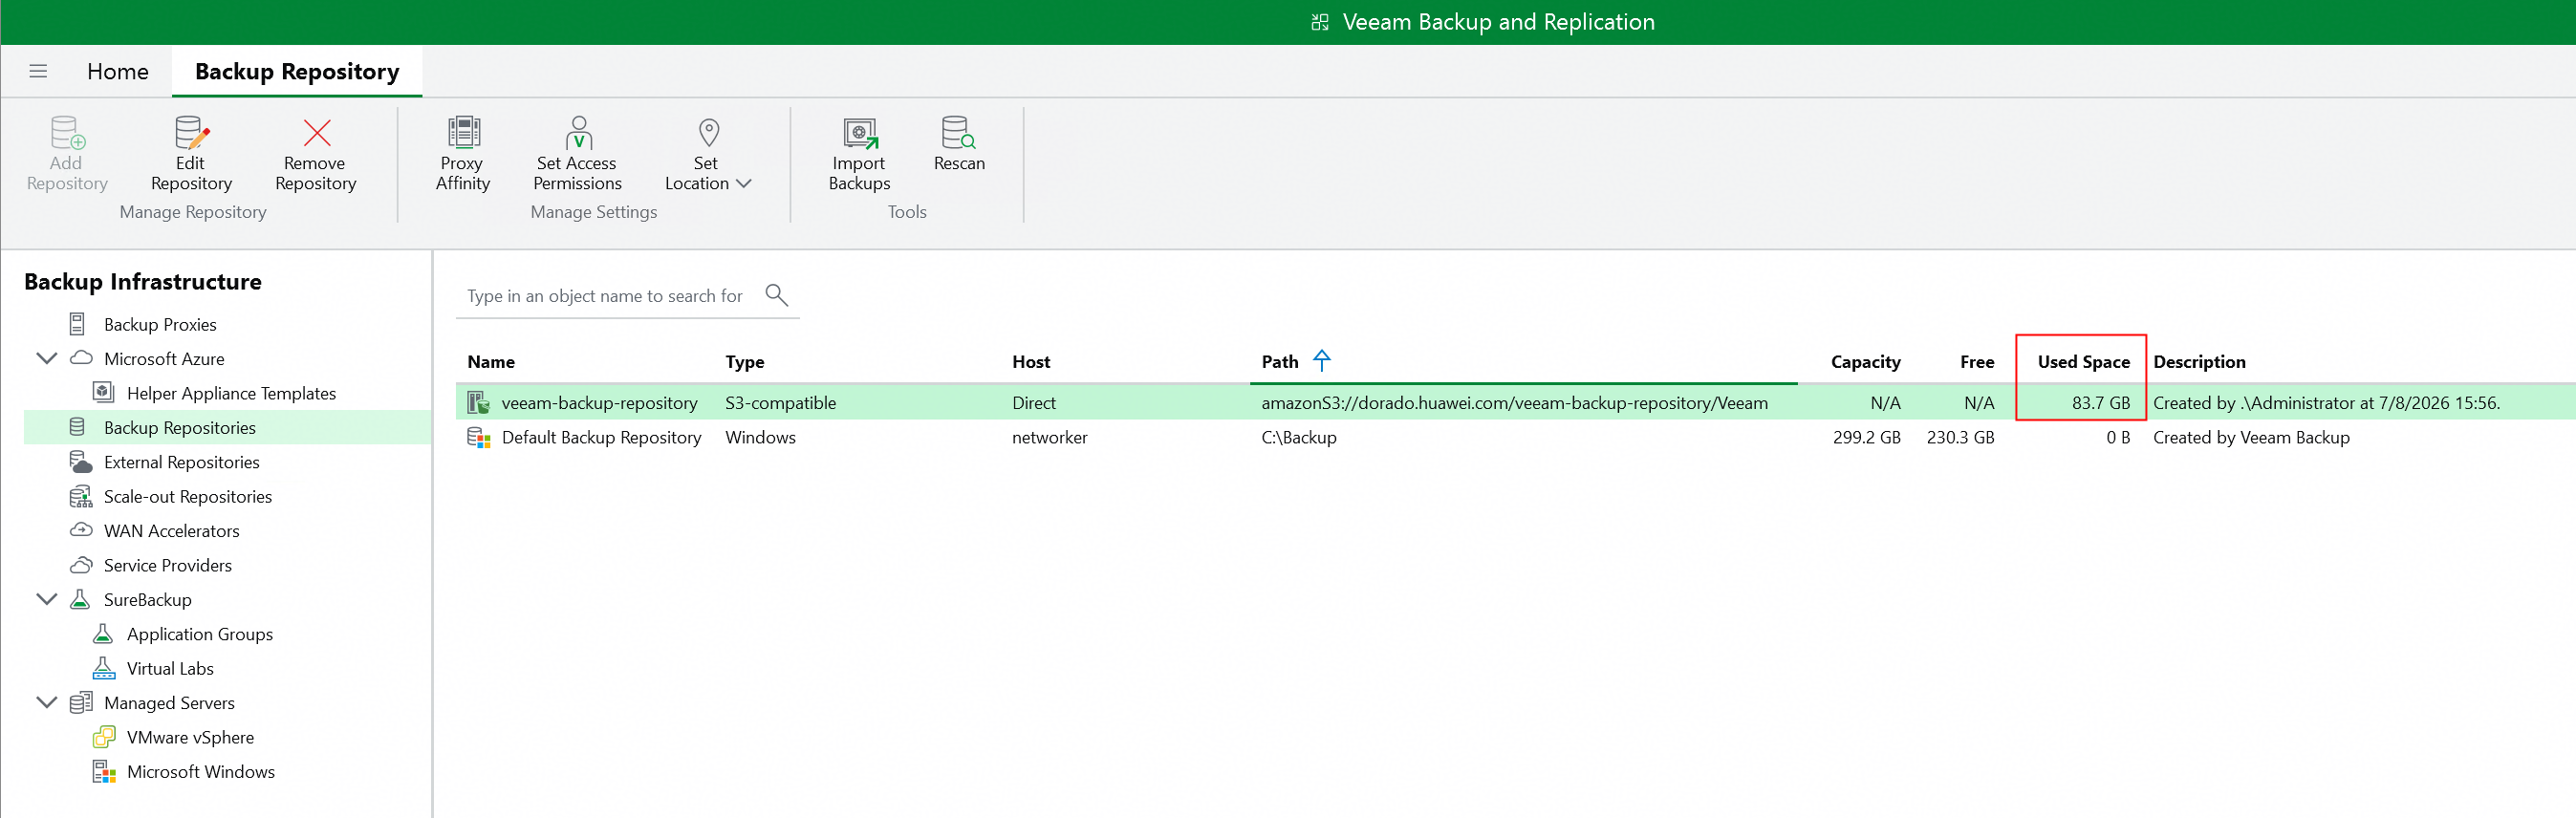Click the Microsoft Windows server icon
2576x818 pixels.
(x=104, y=771)
